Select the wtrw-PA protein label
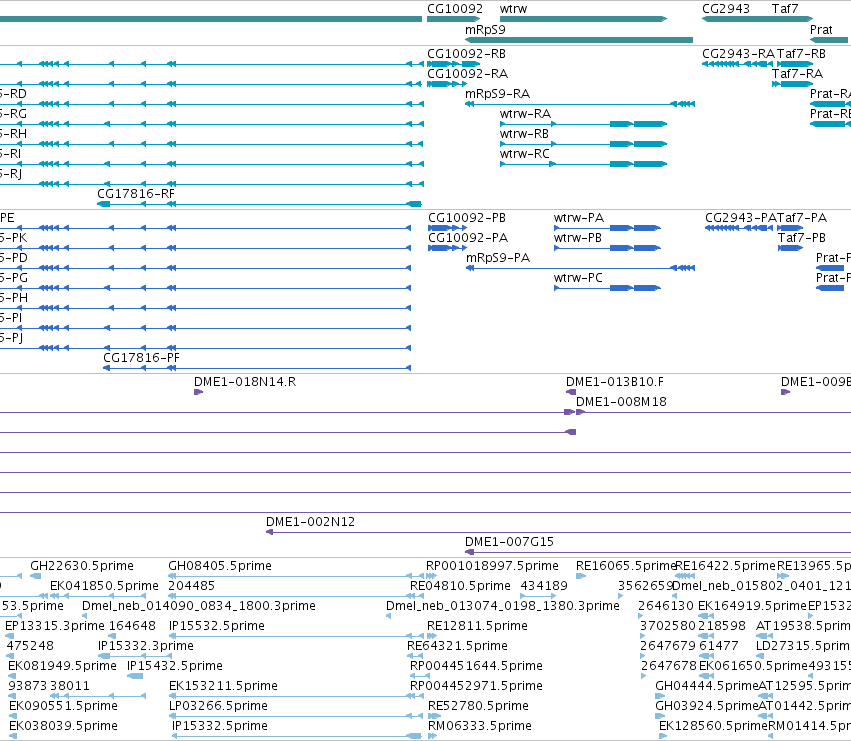This screenshot has width=851, height=741. pyautogui.click(x=579, y=218)
